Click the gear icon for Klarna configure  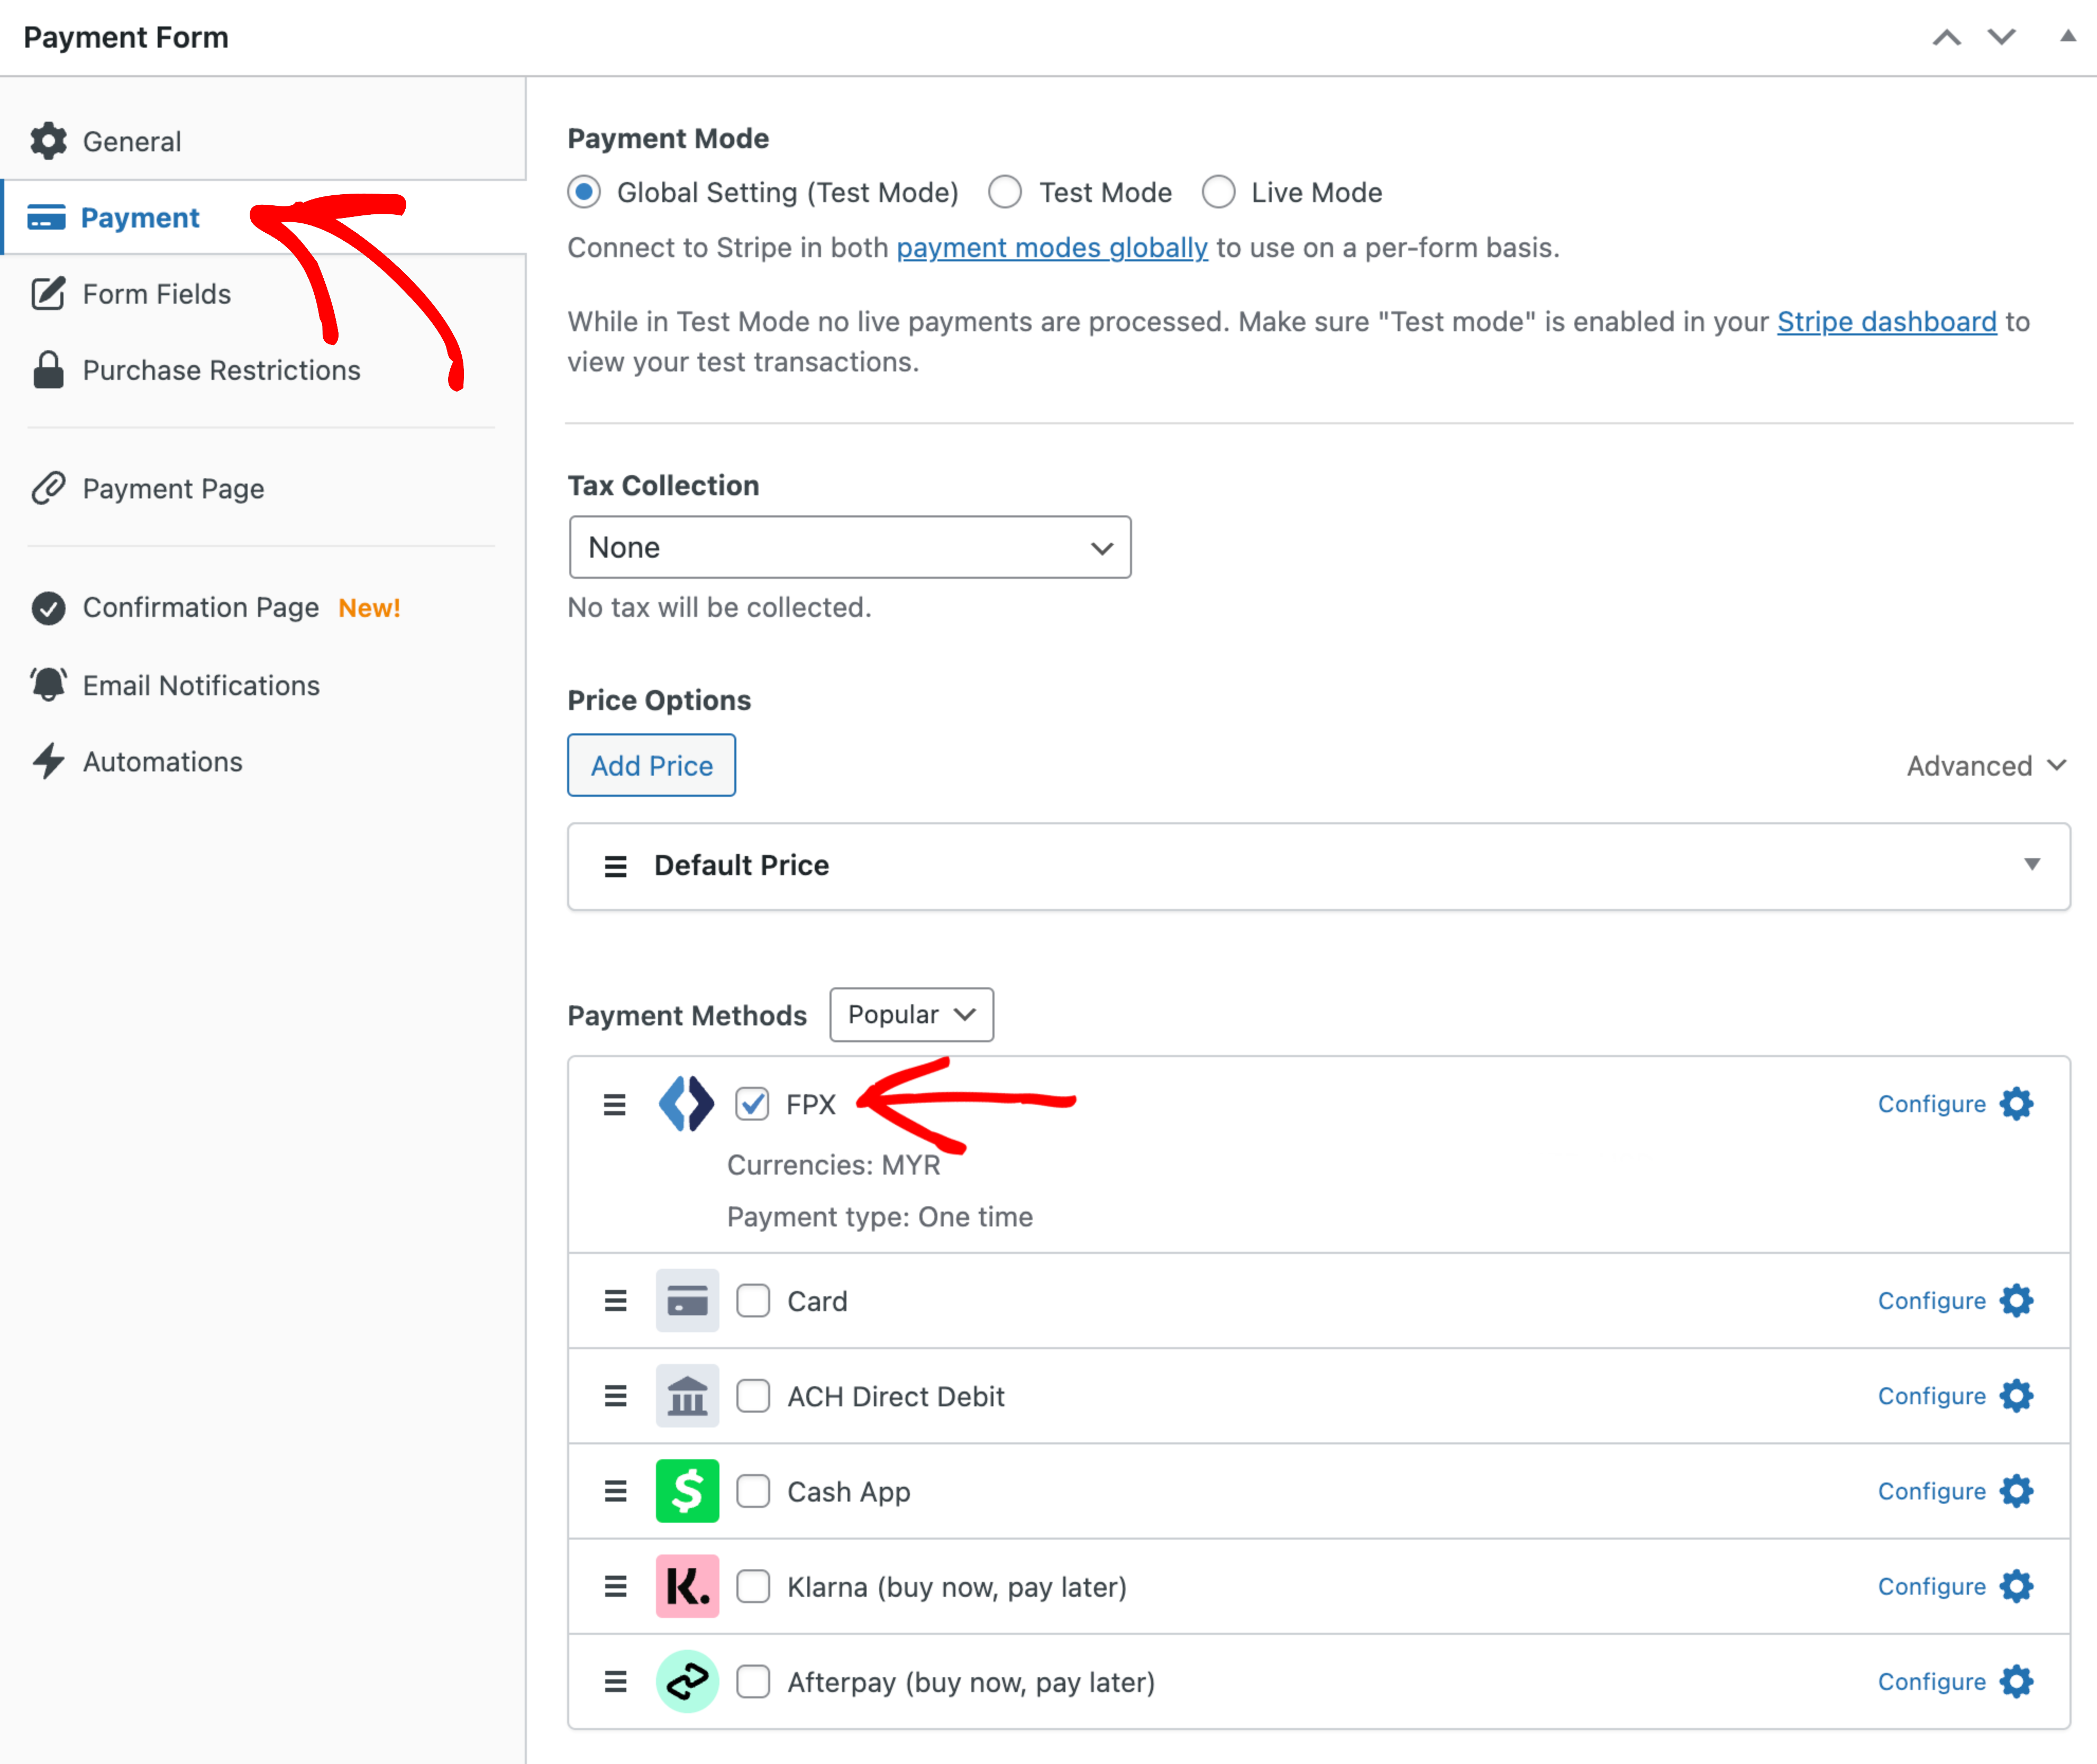click(2016, 1586)
